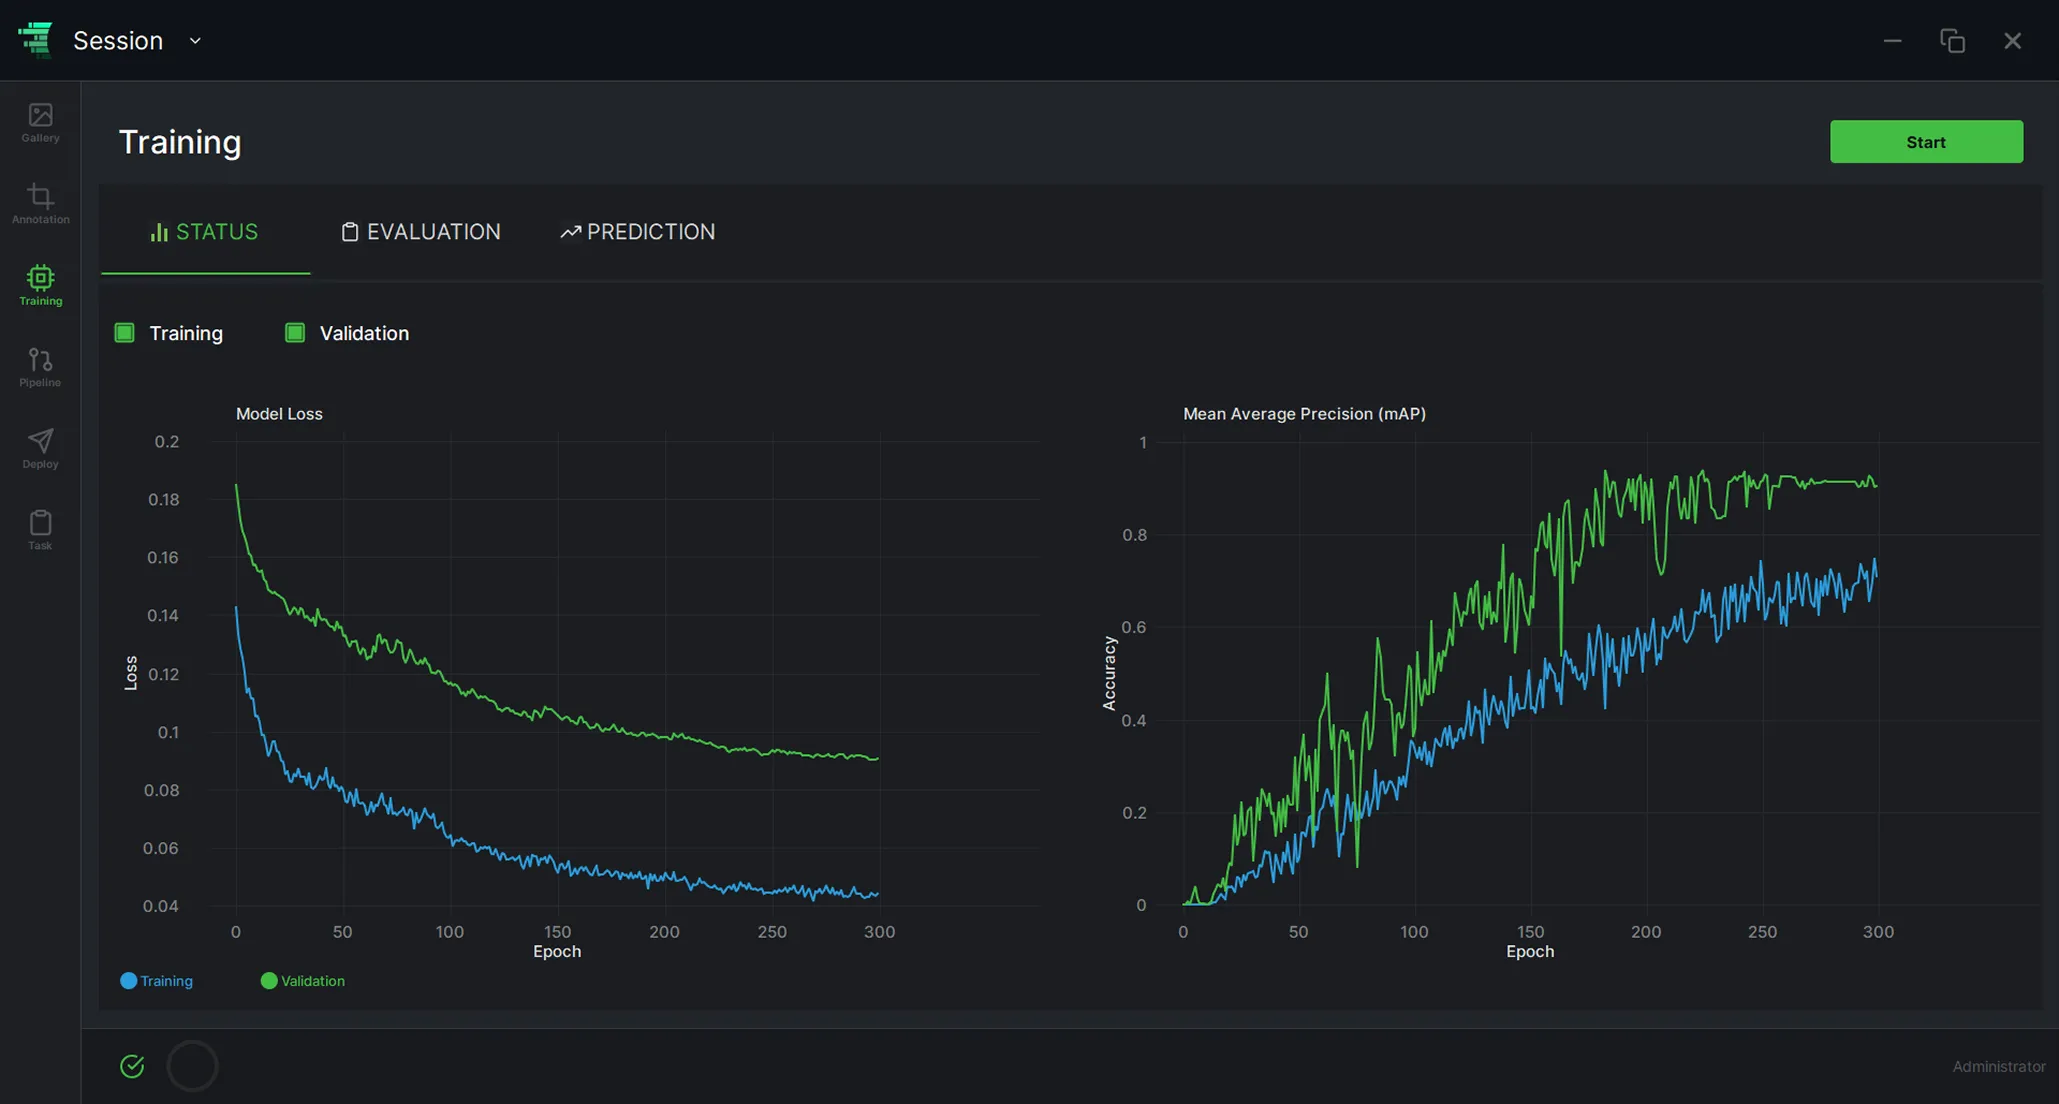Toggle the green Validation legend swatch
Viewport: 2059px width, 1104px height.
[269, 981]
